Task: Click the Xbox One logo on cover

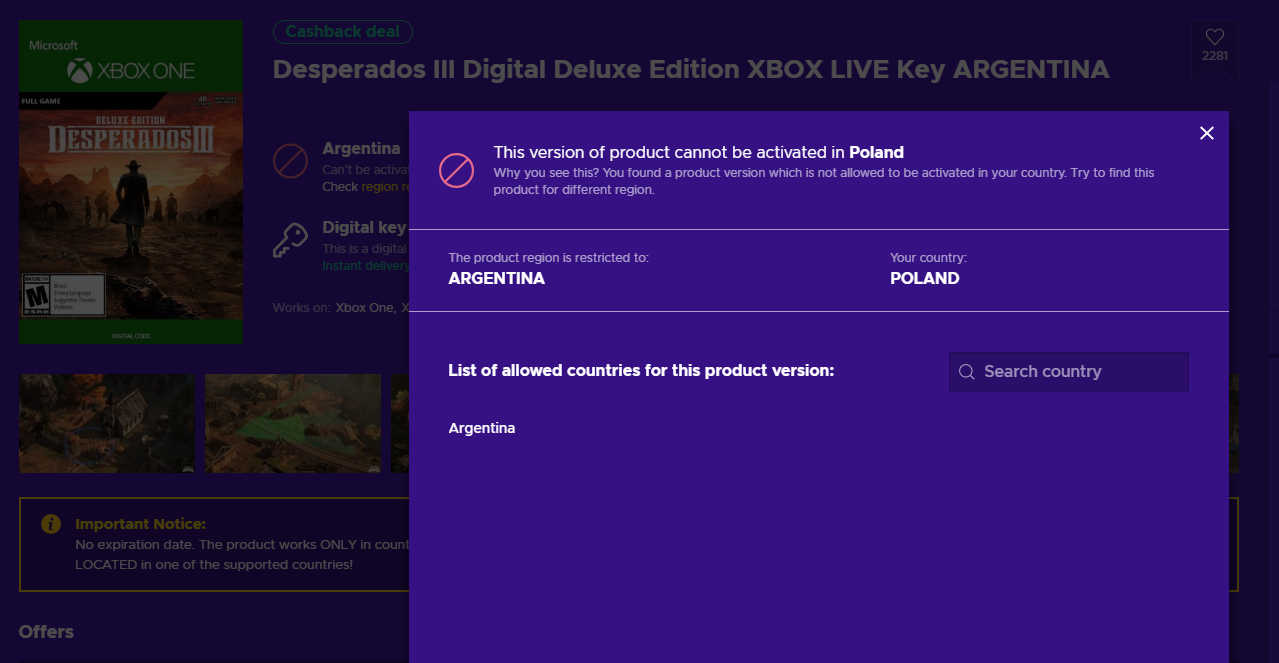Action: coord(131,71)
